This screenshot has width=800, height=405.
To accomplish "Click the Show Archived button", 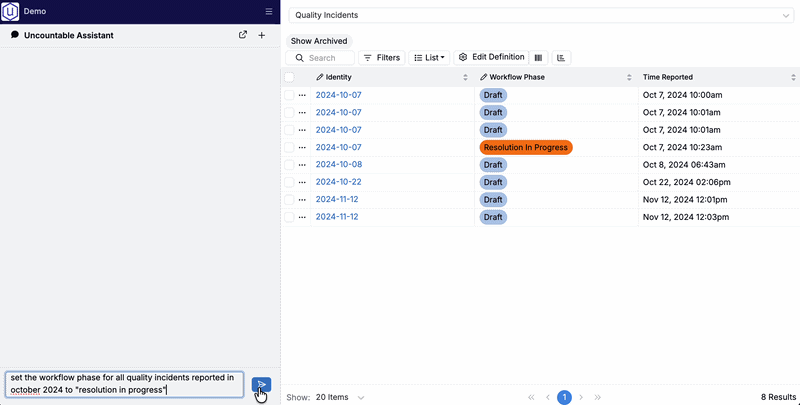I will click(x=319, y=41).
